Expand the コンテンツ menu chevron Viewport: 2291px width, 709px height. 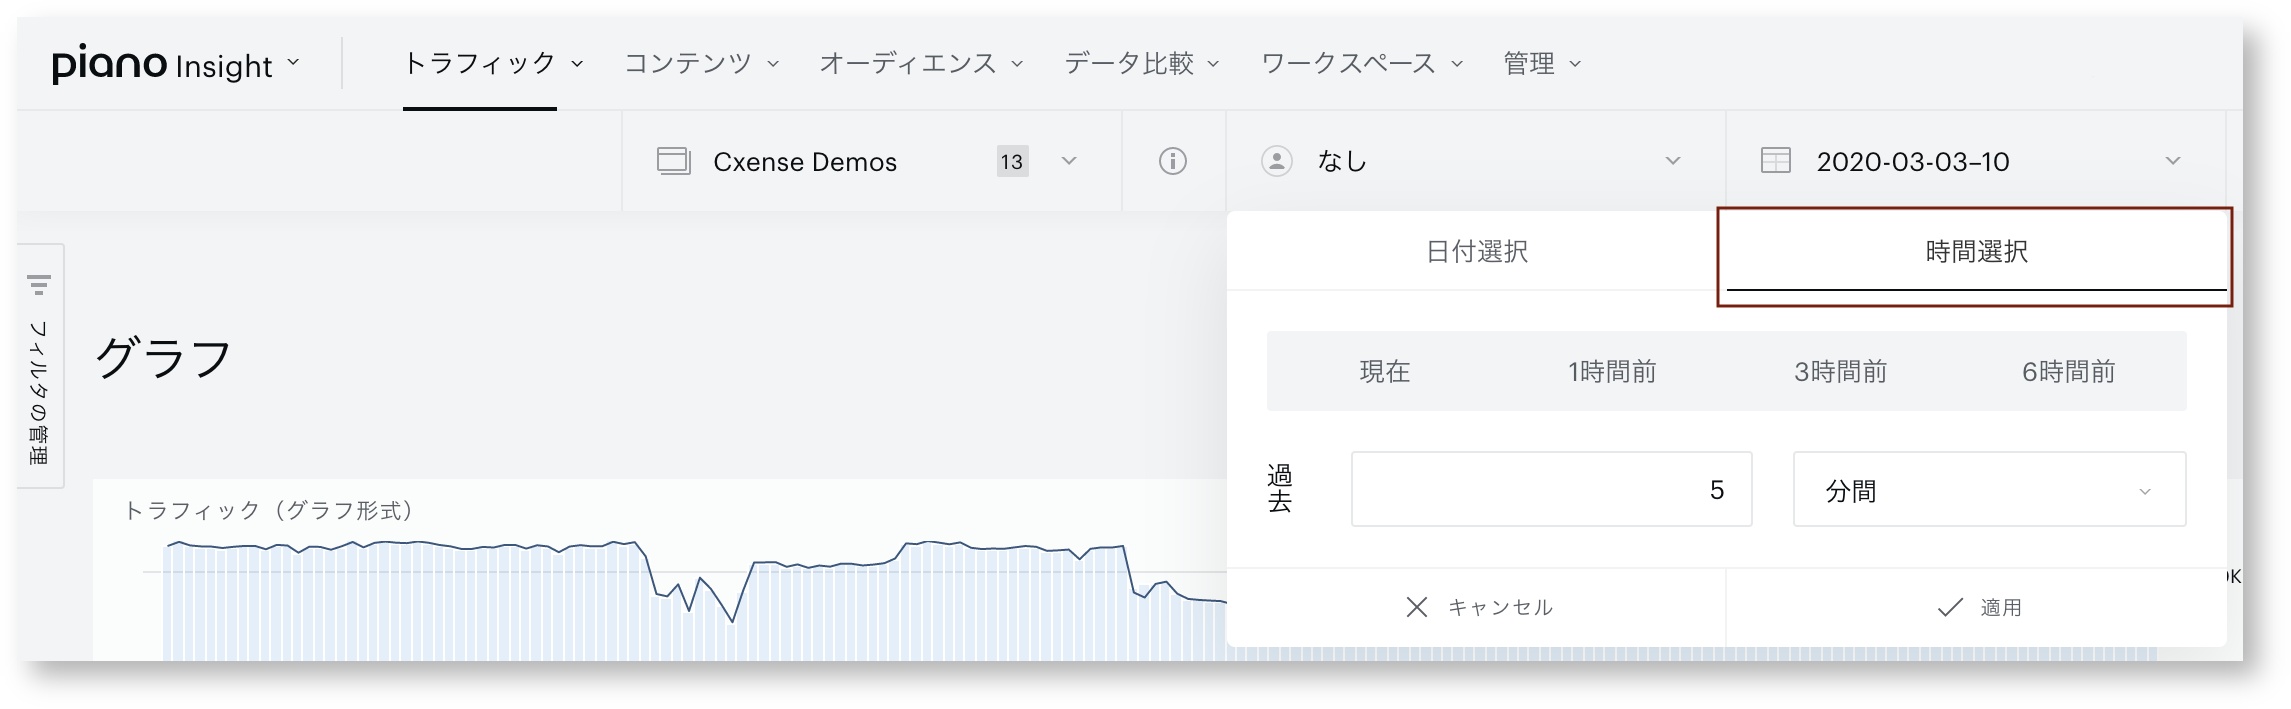point(773,64)
